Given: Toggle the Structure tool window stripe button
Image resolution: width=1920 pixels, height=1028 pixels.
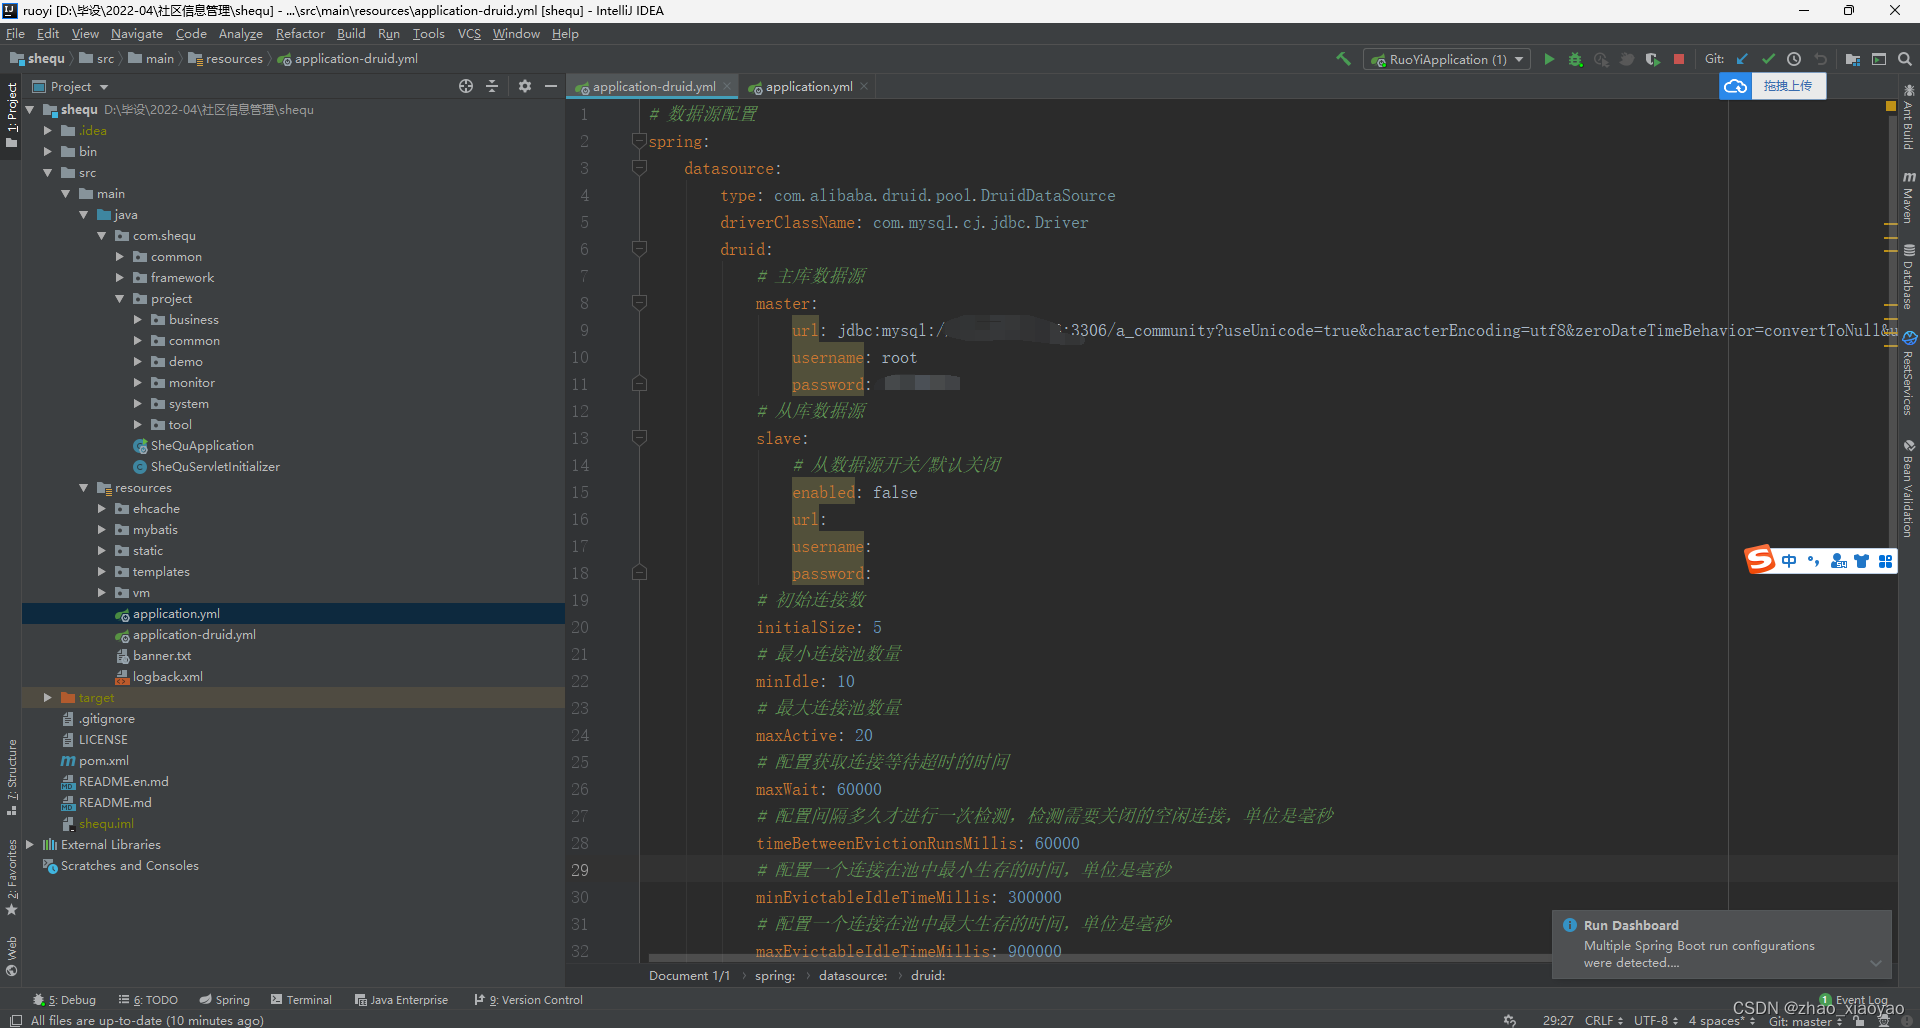Looking at the screenshot, I should 11,778.
